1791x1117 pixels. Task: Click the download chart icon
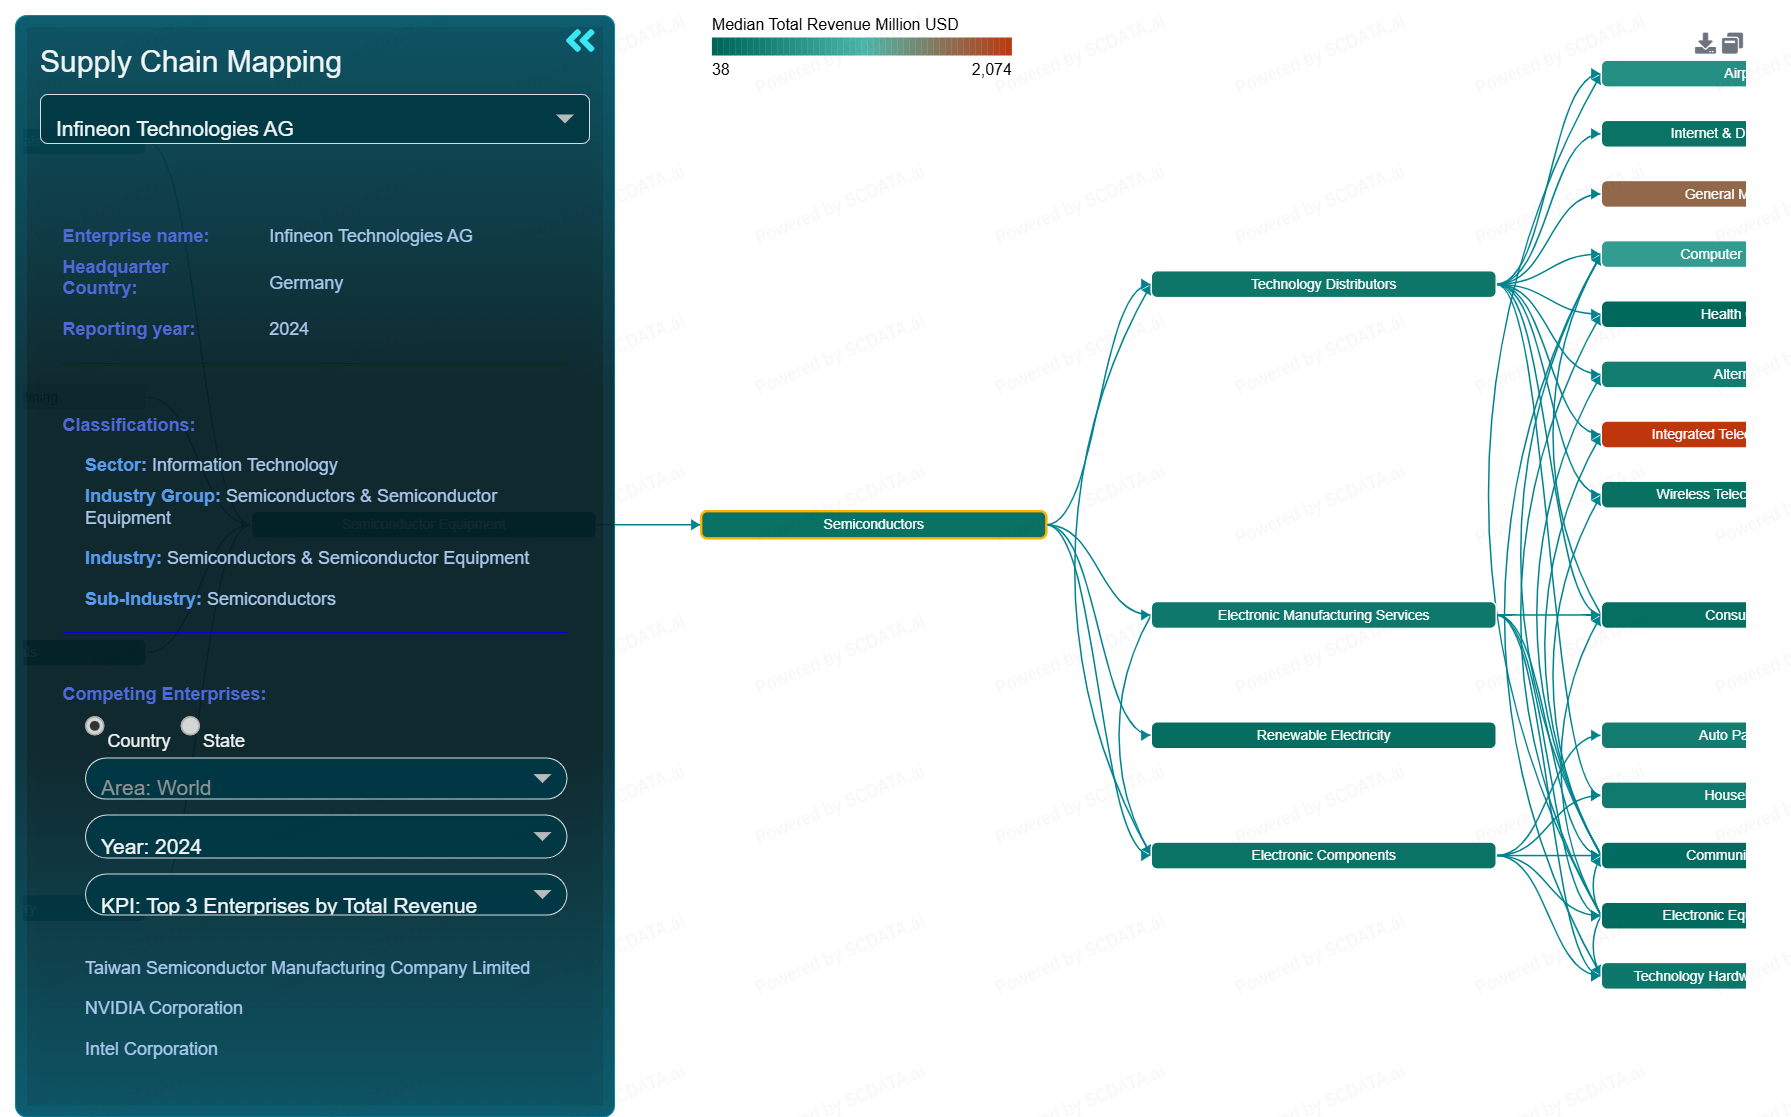coord(1705,43)
